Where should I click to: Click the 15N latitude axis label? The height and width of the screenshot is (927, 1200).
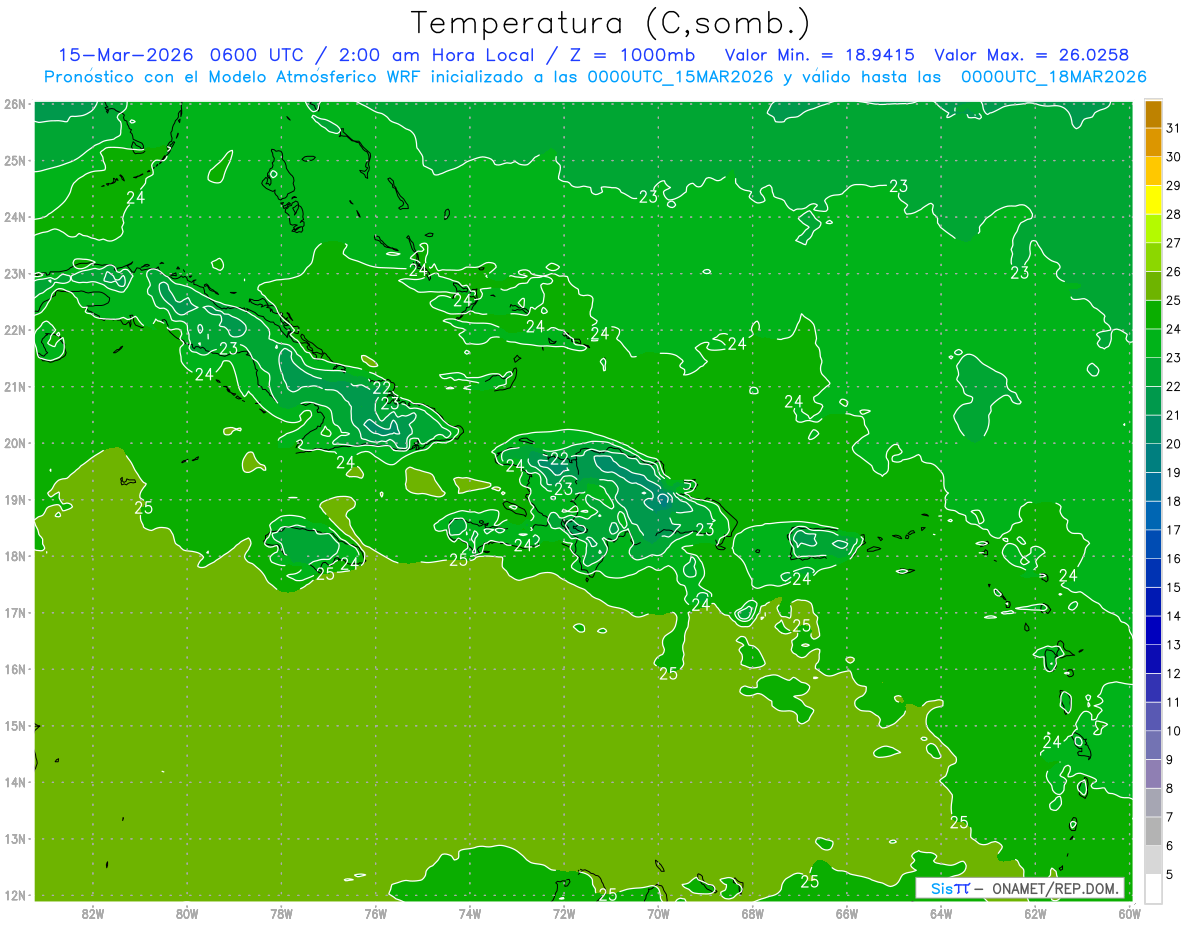15,726
